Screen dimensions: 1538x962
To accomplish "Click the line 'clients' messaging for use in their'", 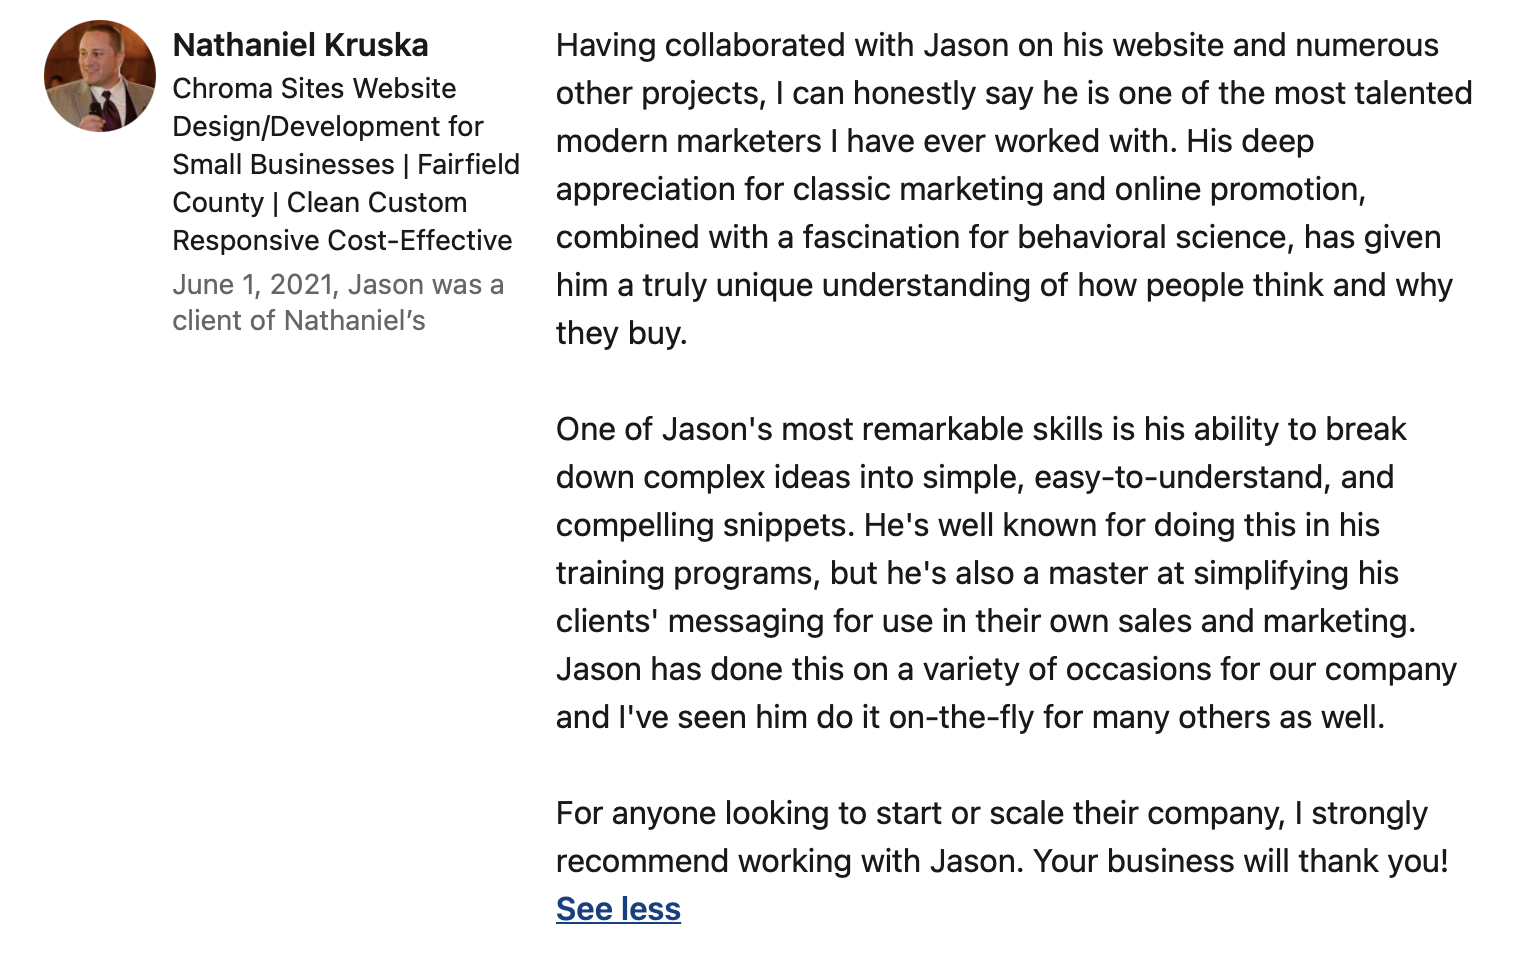I will pyautogui.click(x=986, y=621).
